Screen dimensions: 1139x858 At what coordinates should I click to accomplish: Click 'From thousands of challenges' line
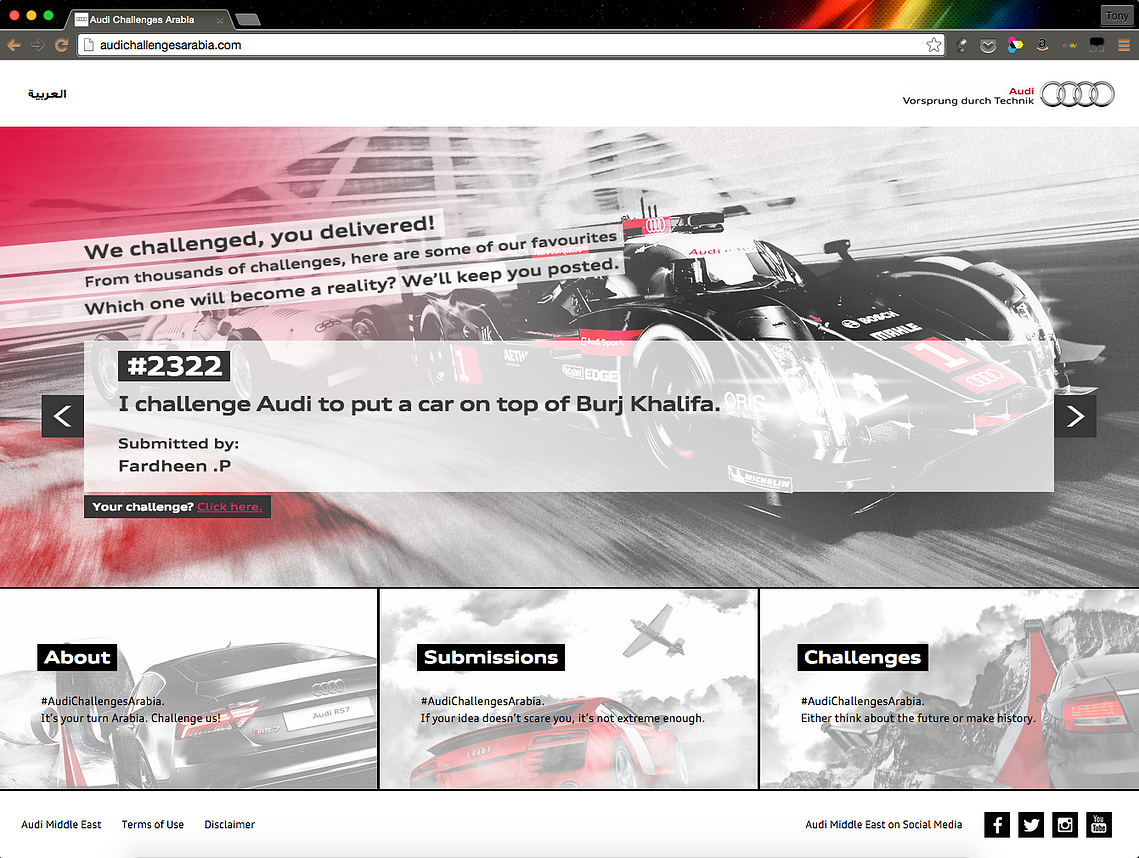click(x=351, y=259)
